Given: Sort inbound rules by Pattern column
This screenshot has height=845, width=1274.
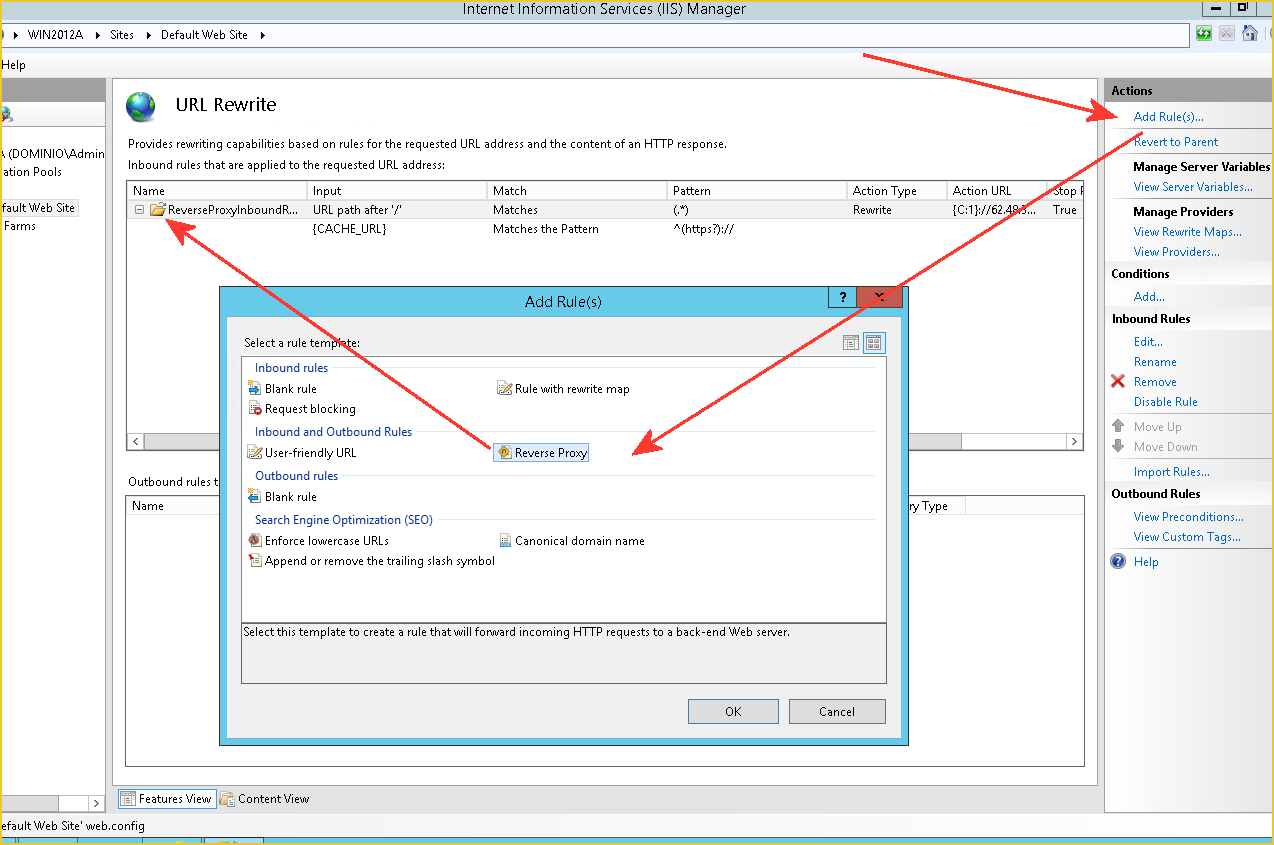Looking at the screenshot, I should [x=757, y=190].
